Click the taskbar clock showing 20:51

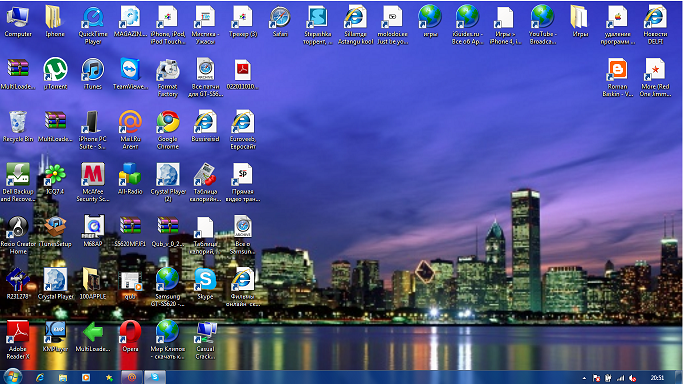pos(657,378)
